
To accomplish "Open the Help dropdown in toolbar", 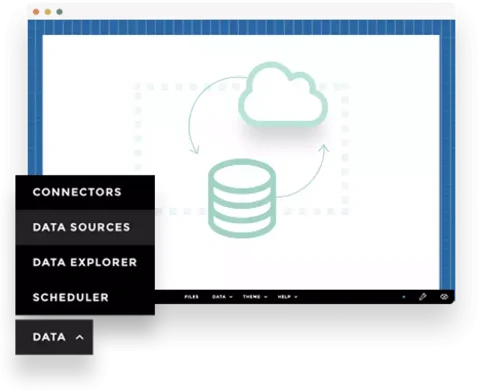I will [x=287, y=297].
